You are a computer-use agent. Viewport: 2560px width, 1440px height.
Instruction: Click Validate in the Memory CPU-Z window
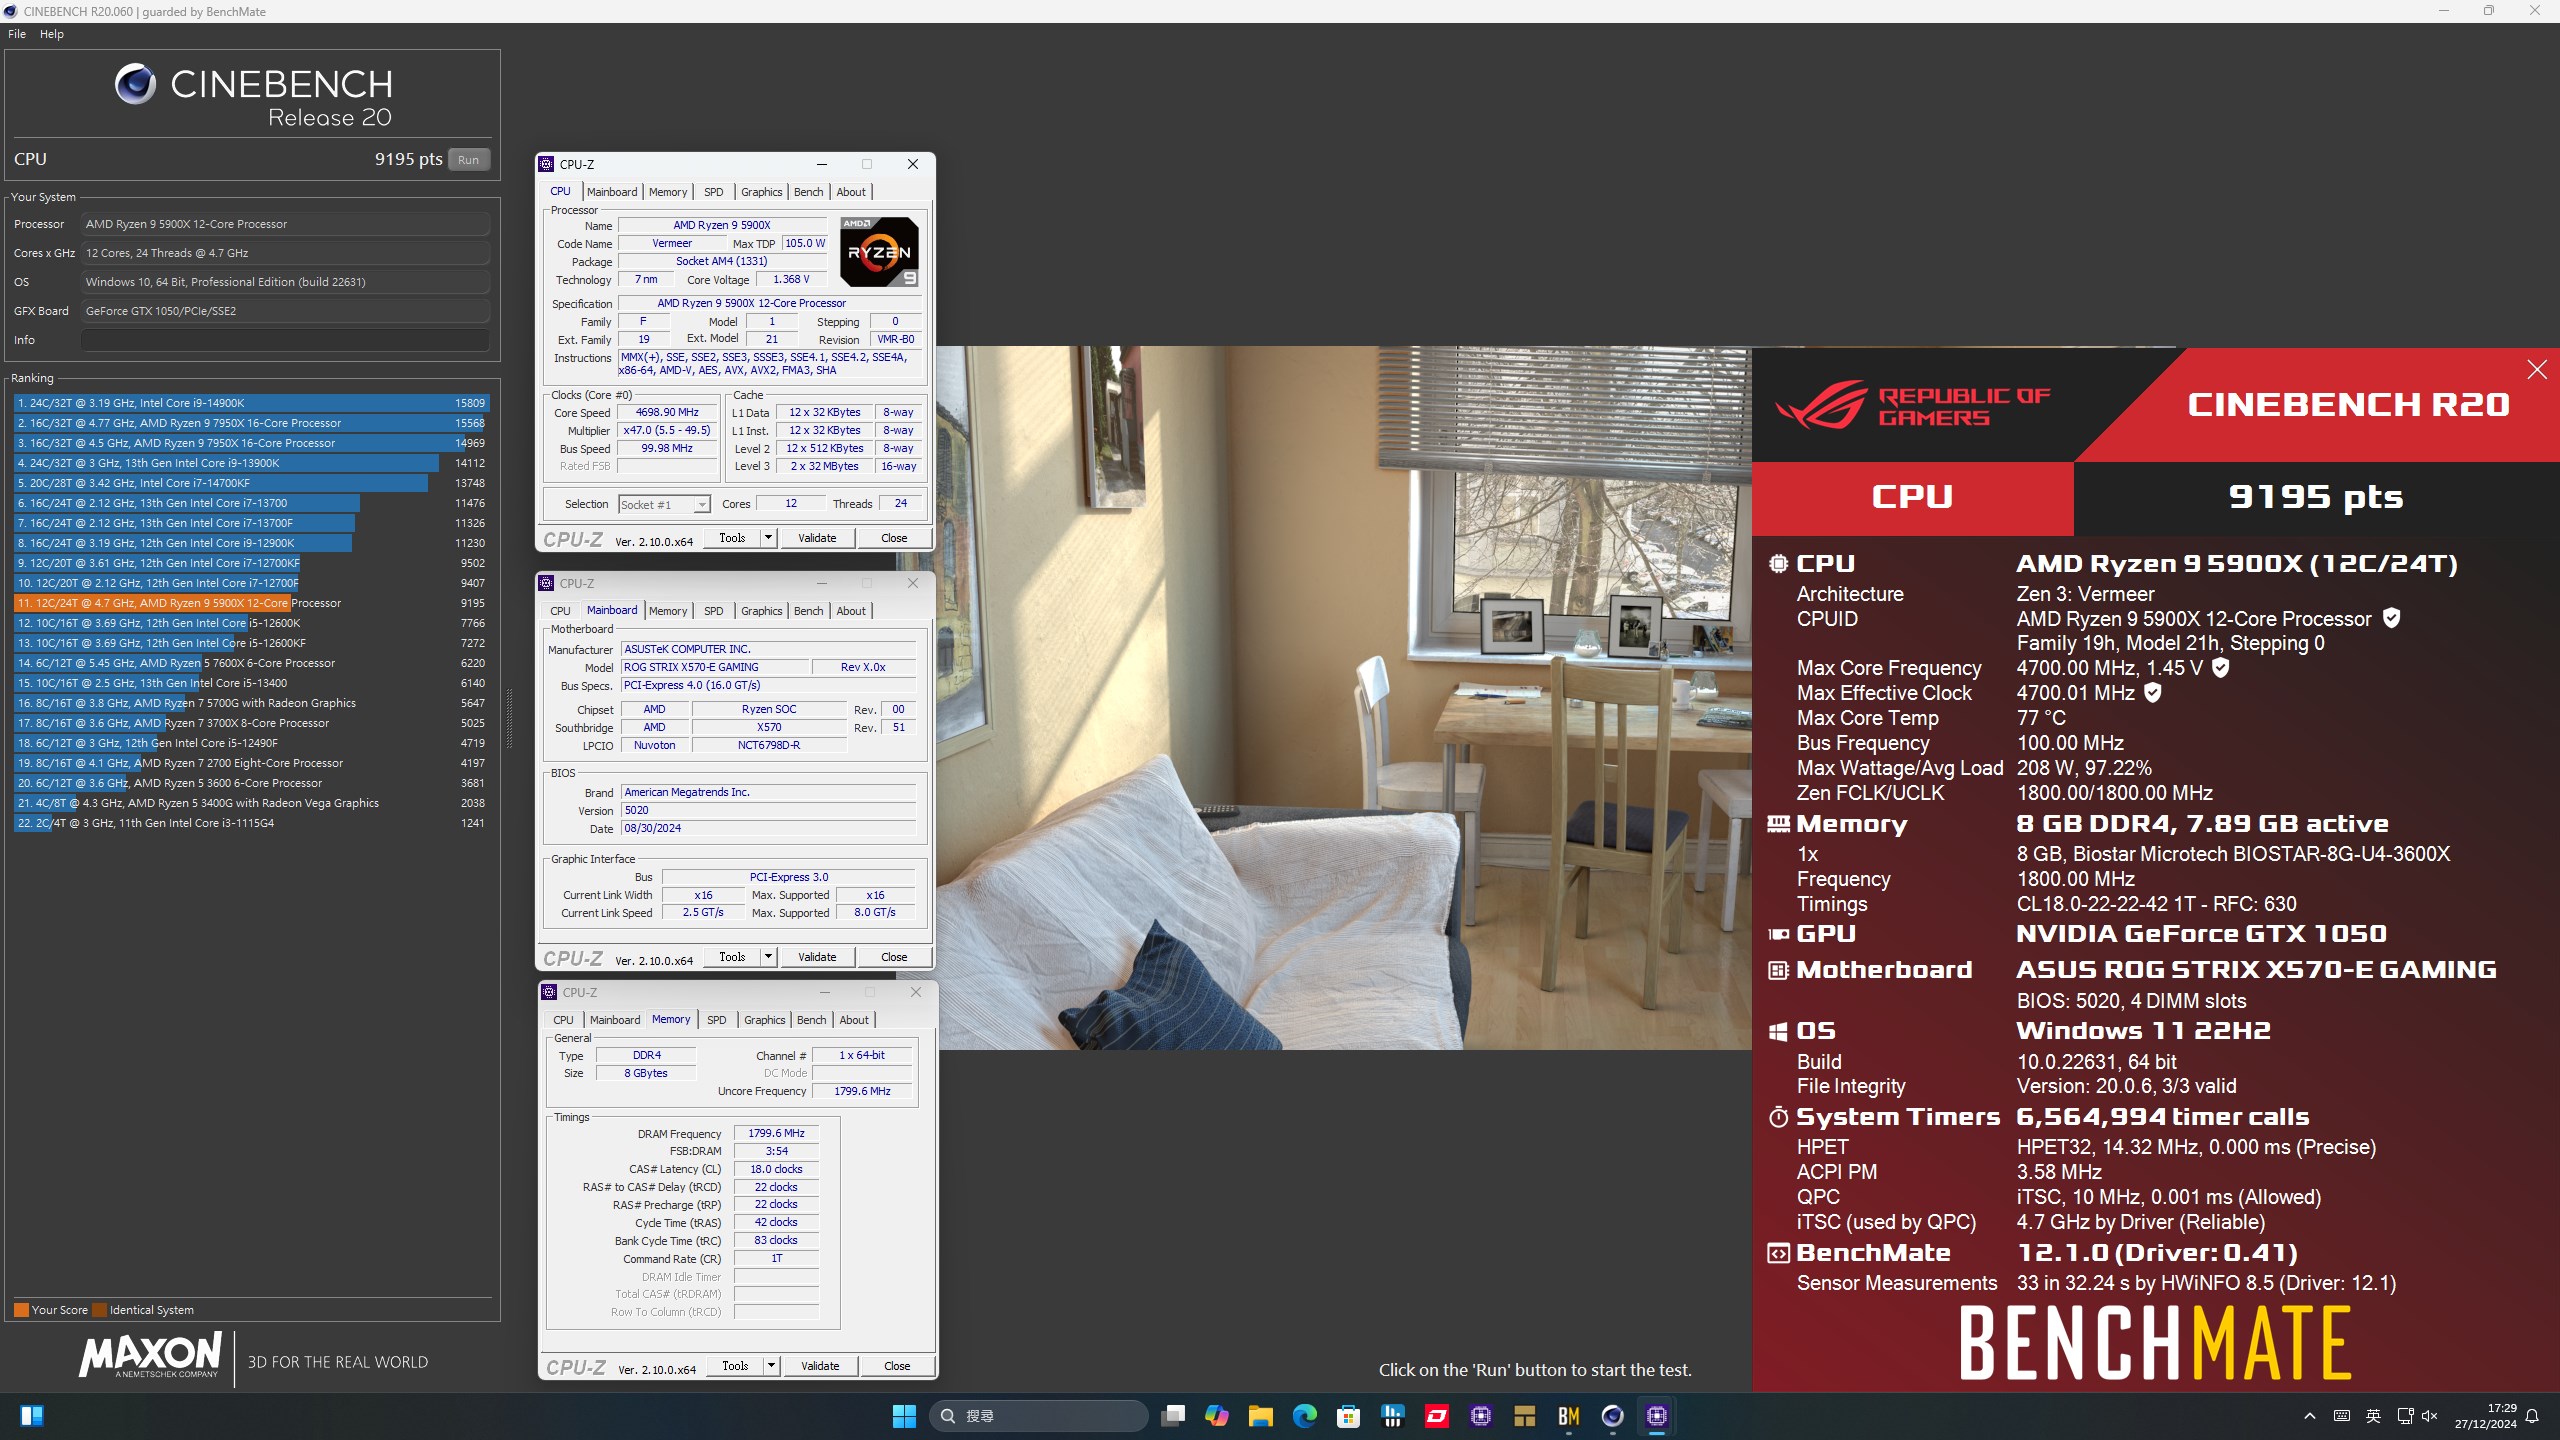820,1366
